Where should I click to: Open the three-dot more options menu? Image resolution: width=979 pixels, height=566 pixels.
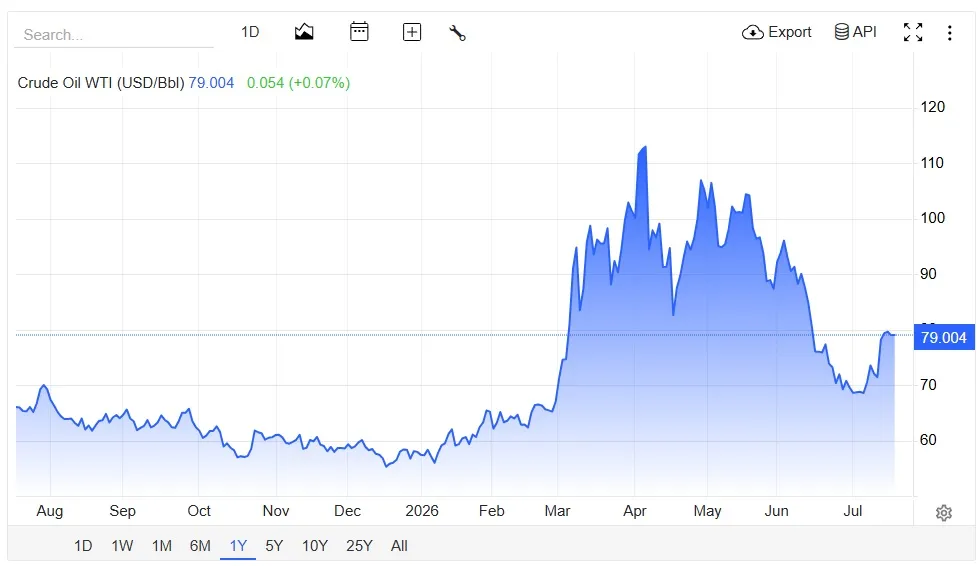point(950,32)
